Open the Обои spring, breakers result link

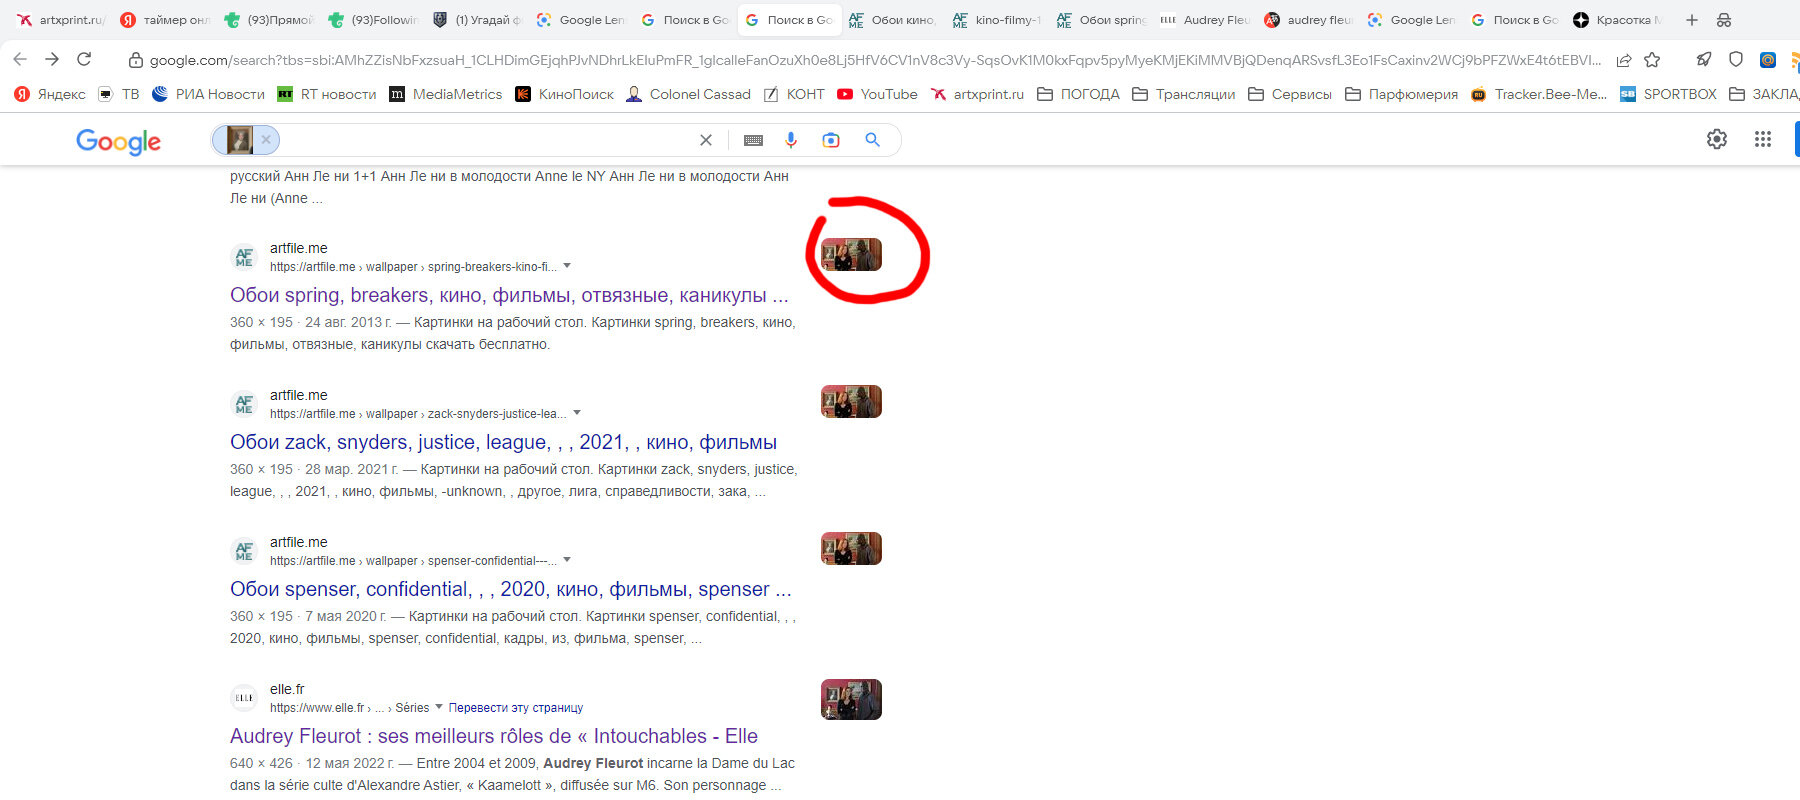point(509,295)
